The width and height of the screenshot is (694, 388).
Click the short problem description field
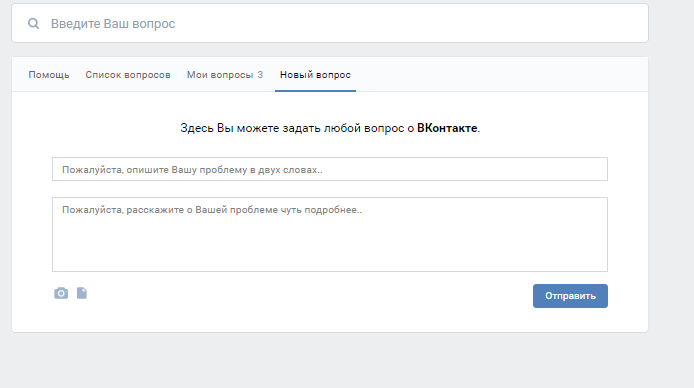pos(330,169)
